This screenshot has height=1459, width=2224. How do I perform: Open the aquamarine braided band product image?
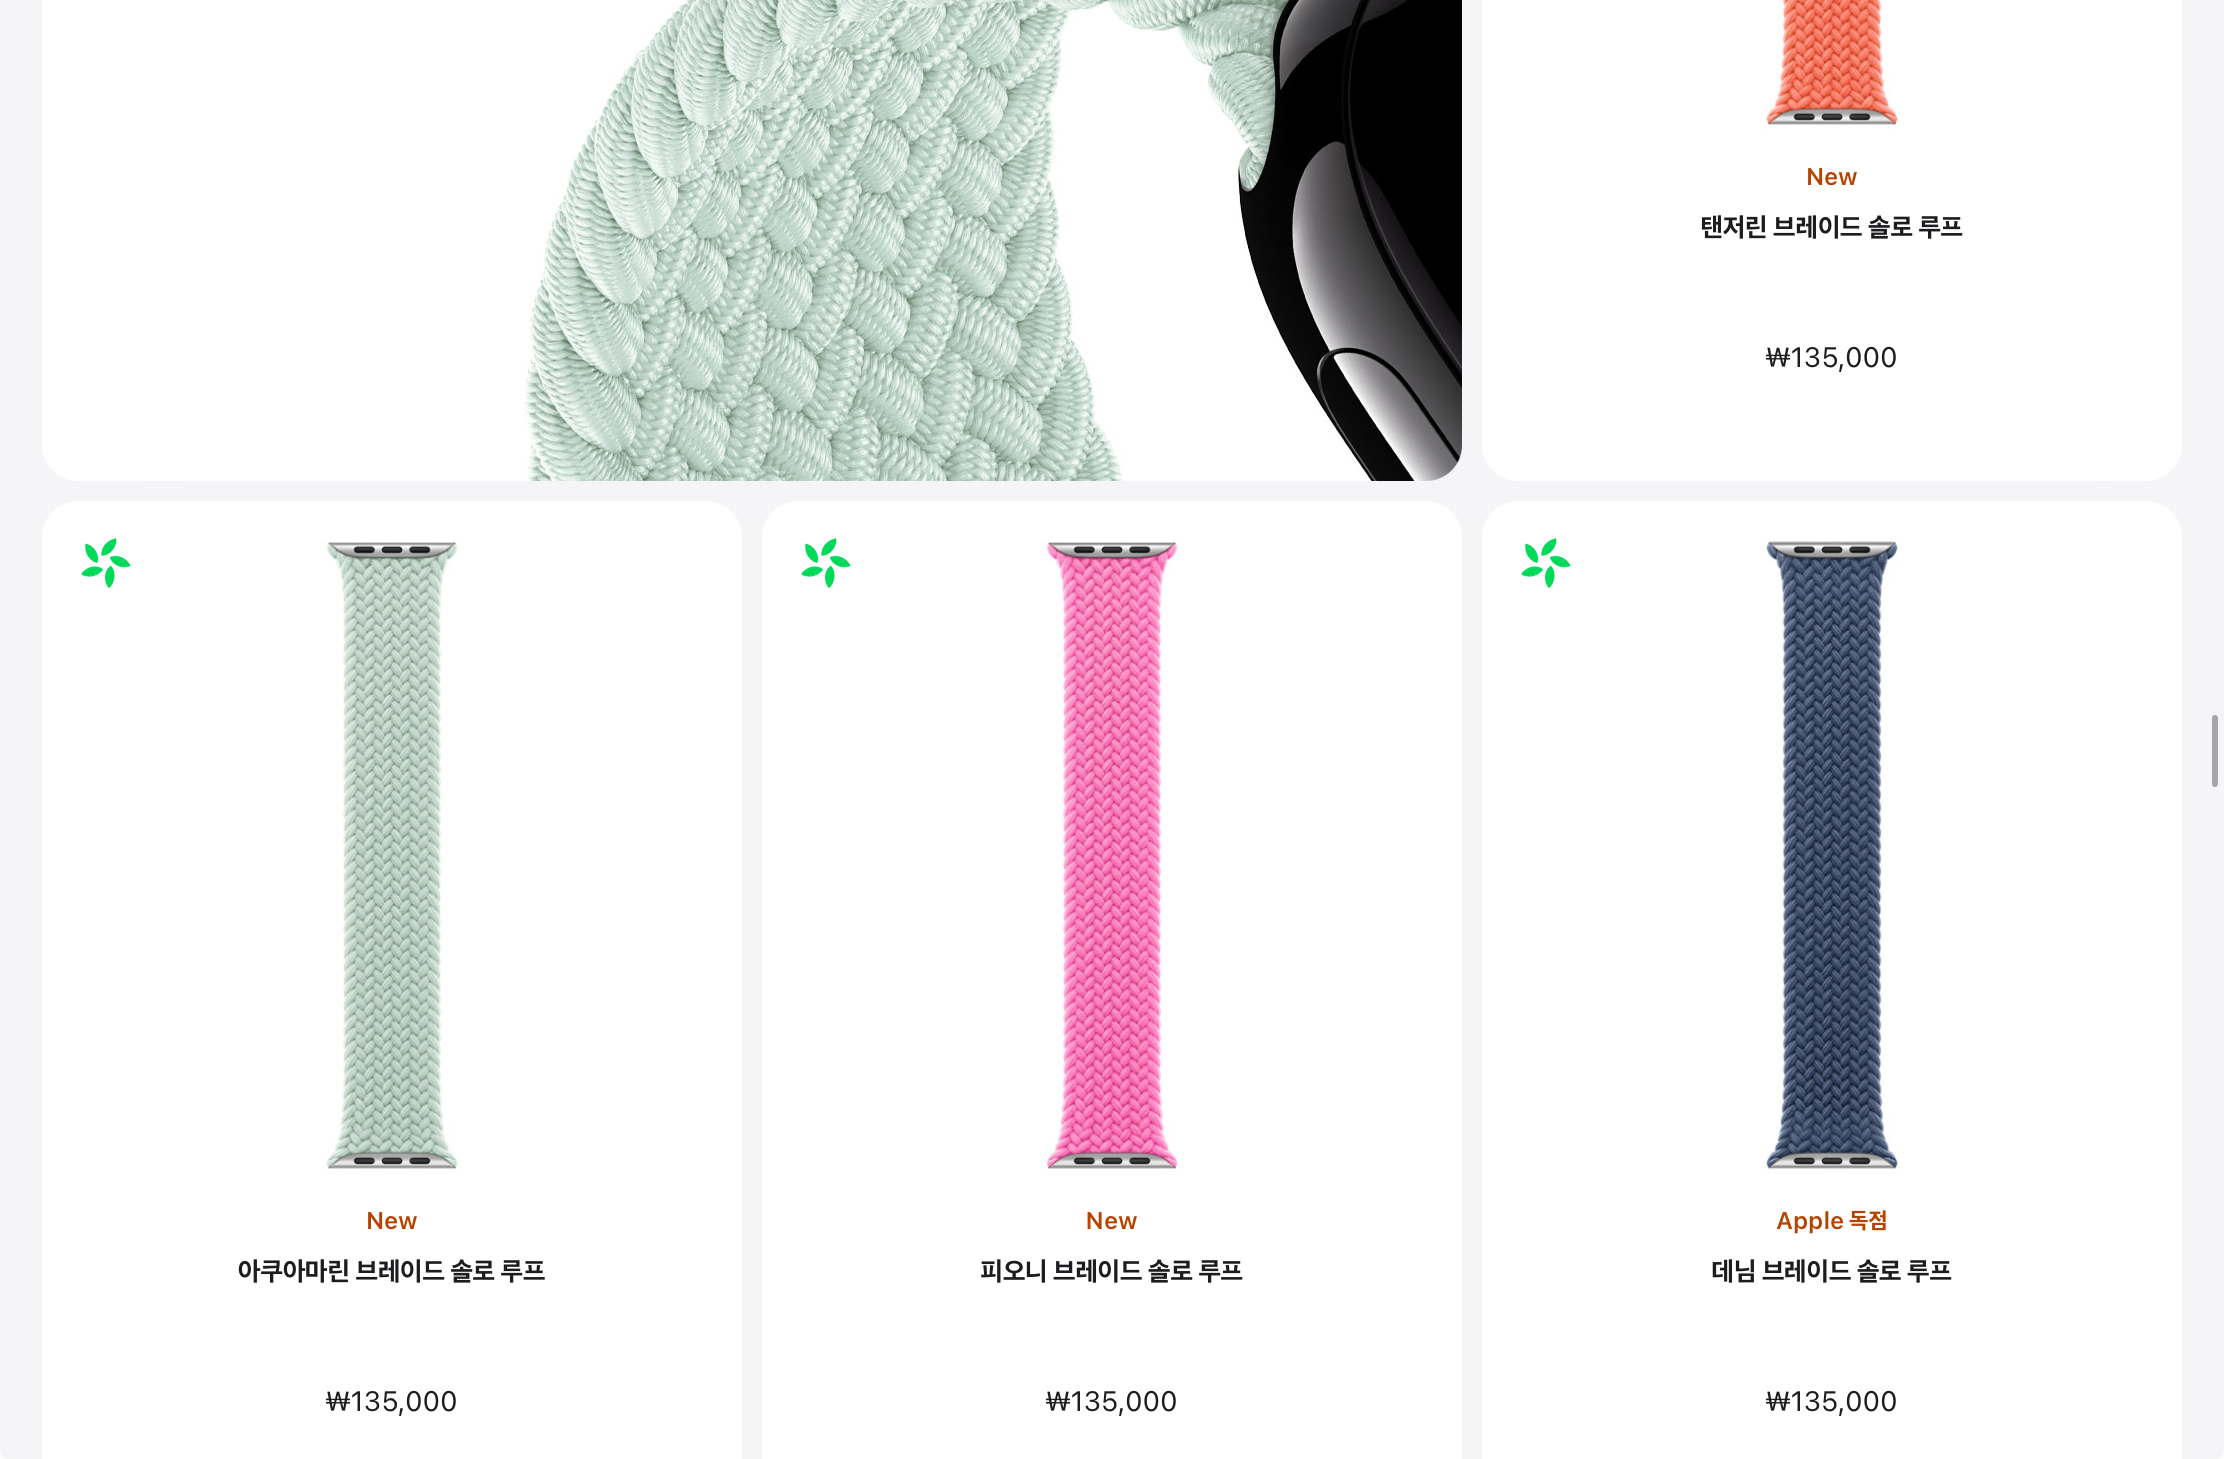(392, 856)
